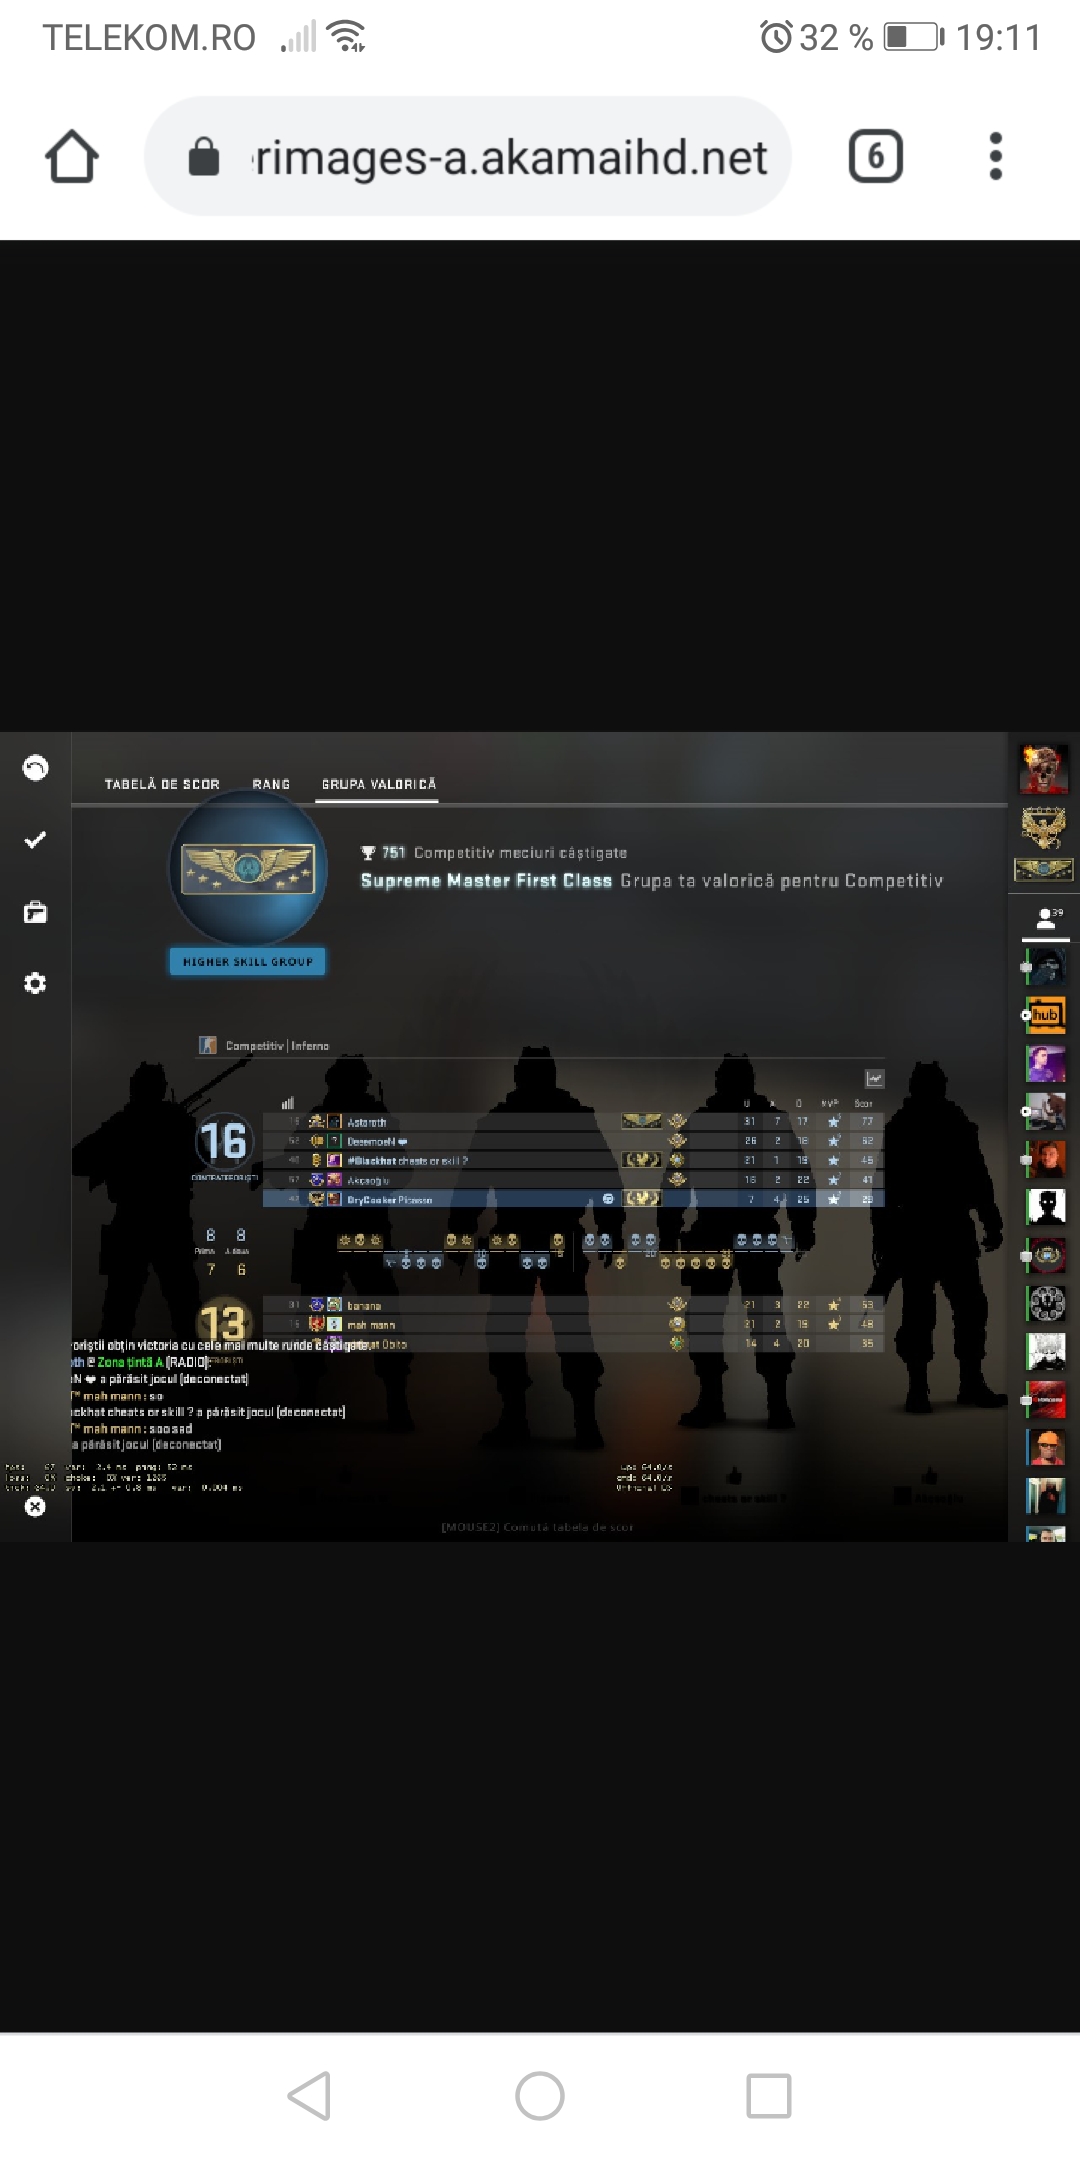Viewport: 1080px width, 2160px height.
Task: Open the settings gear sidebar icon
Action: (35, 983)
